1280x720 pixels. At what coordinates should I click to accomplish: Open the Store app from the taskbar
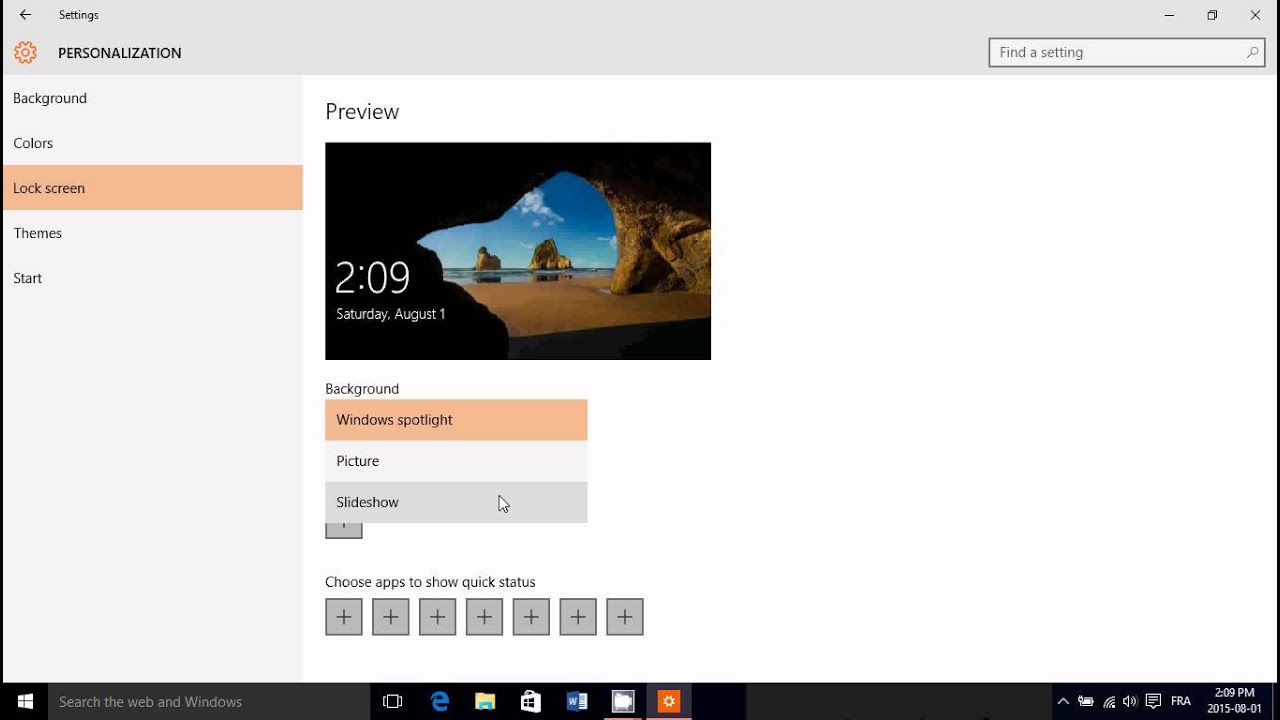pos(531,702)
